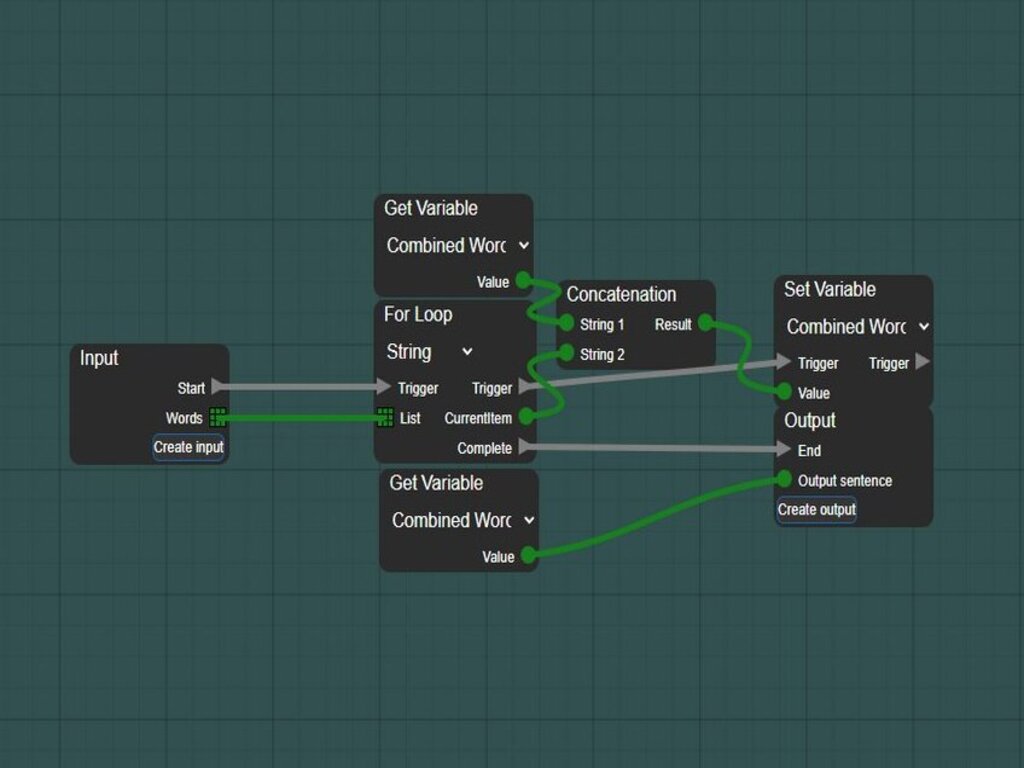Open the bottom Get Variable's Combined Word dropdown
The image size is (1024, 768).
[x=462, y=520]
